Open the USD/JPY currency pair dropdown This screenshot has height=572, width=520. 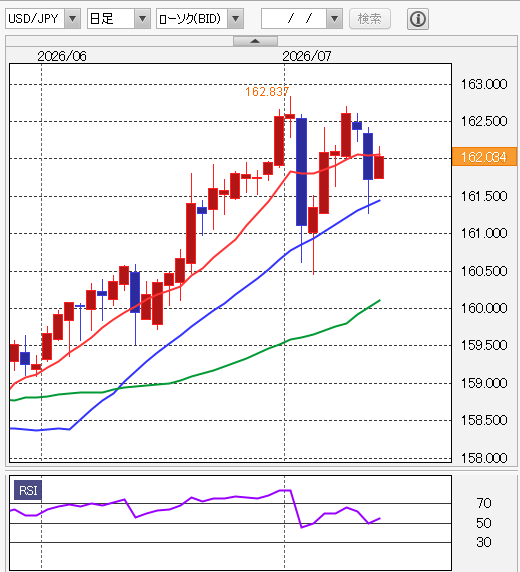pyautogui.click(x=43, y=19)
